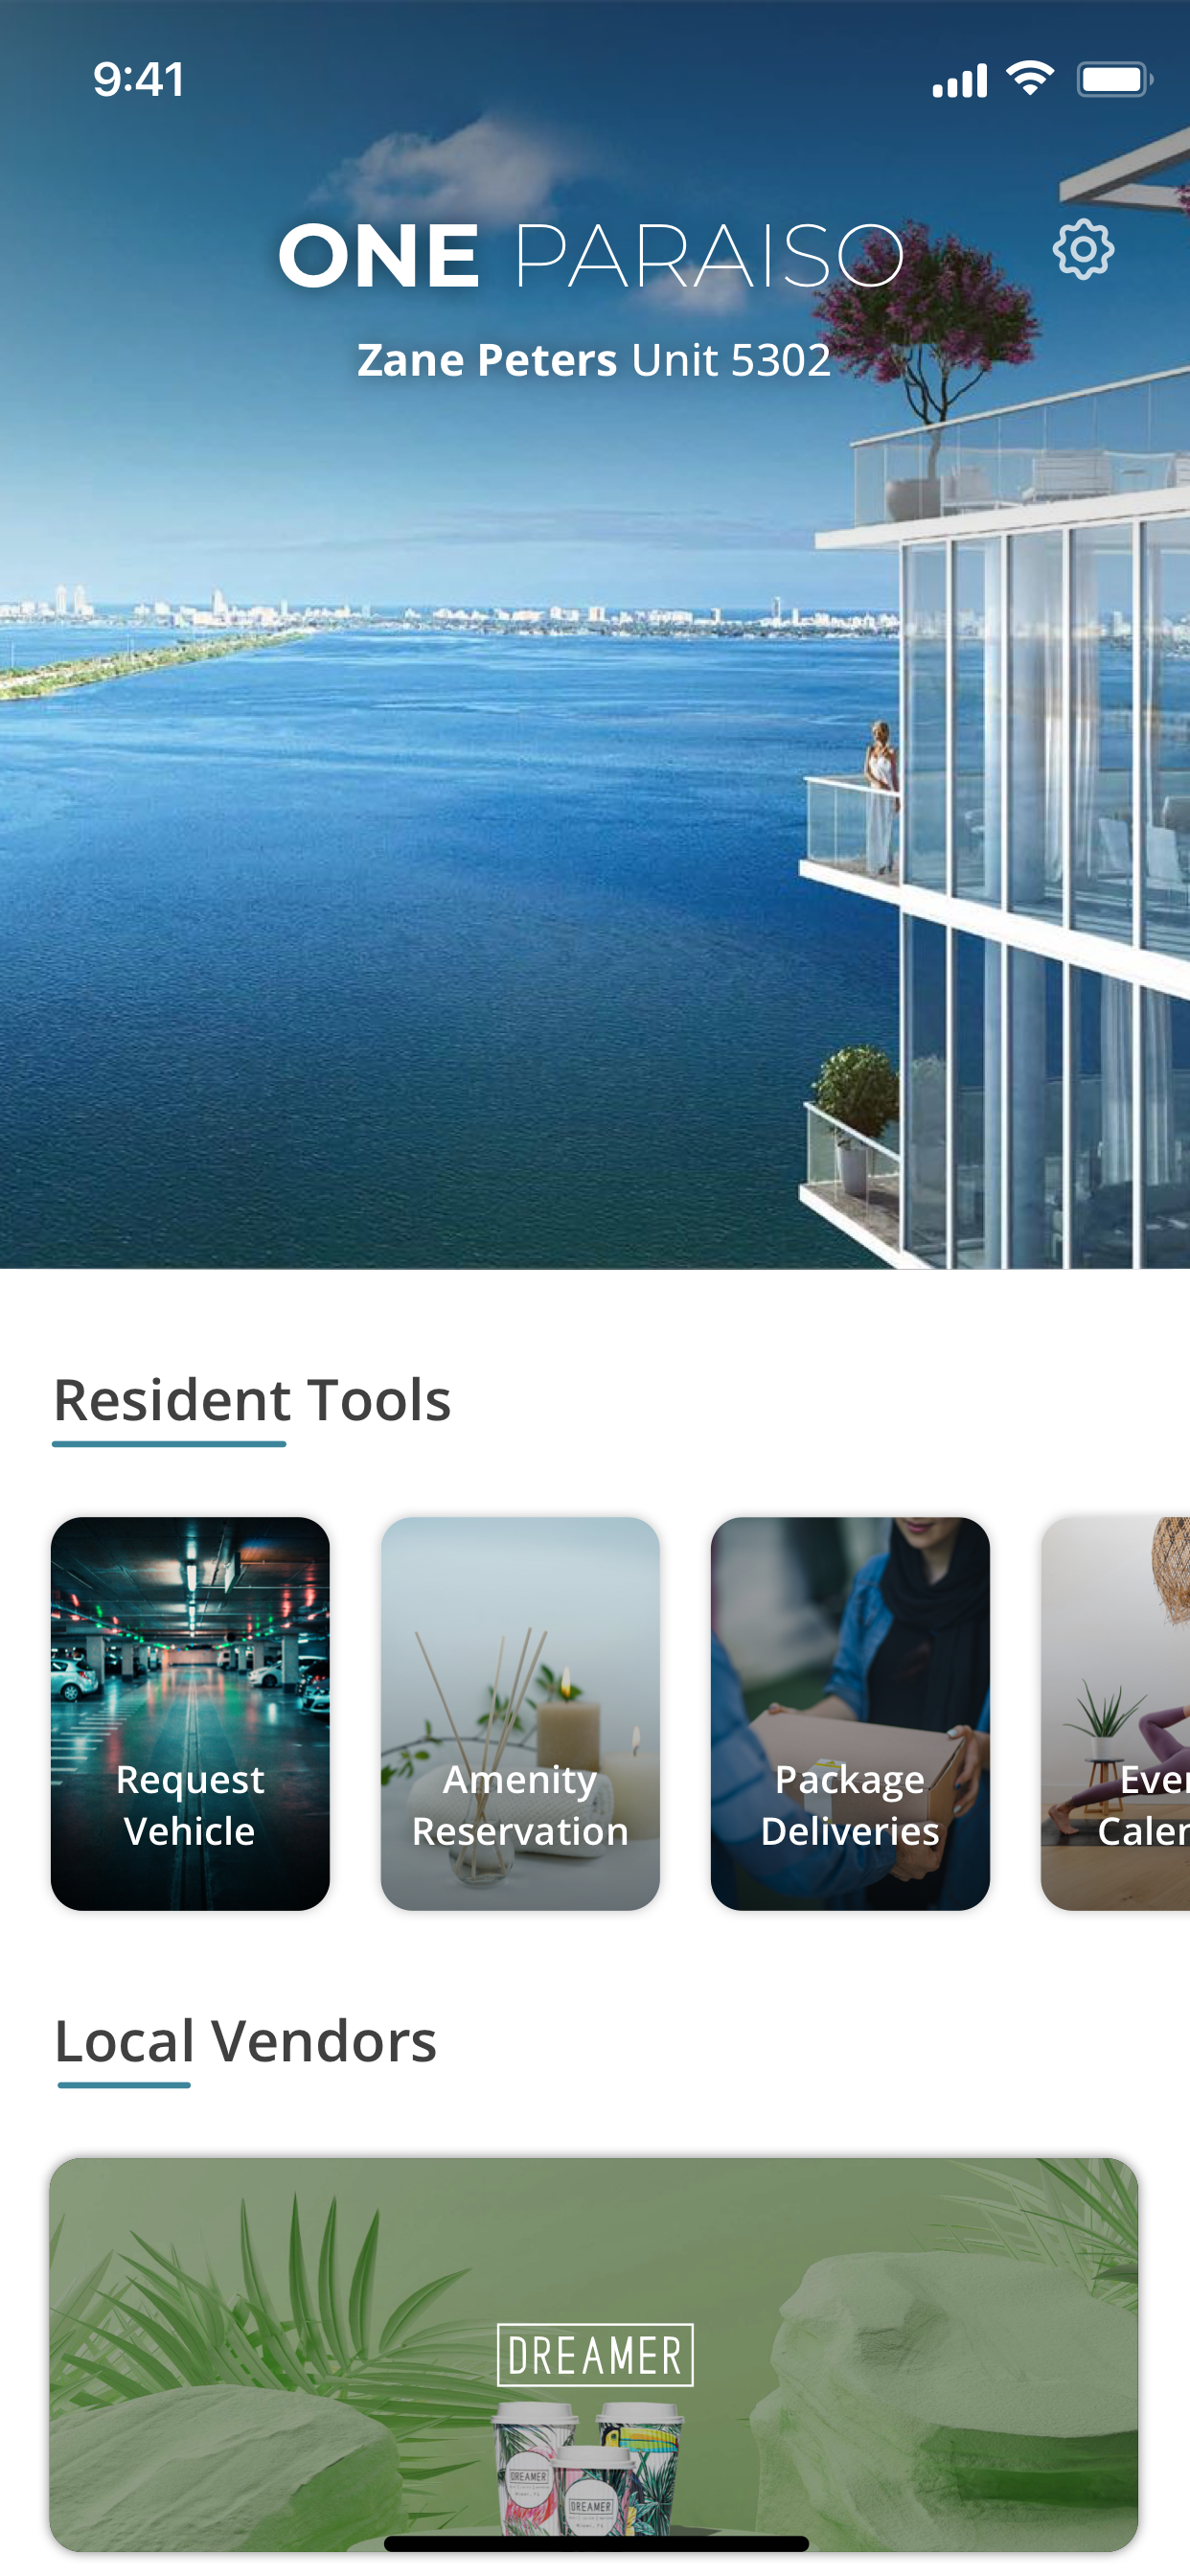Select the Dreamer vendor banner
1190x2576 pixels.
594,2354
